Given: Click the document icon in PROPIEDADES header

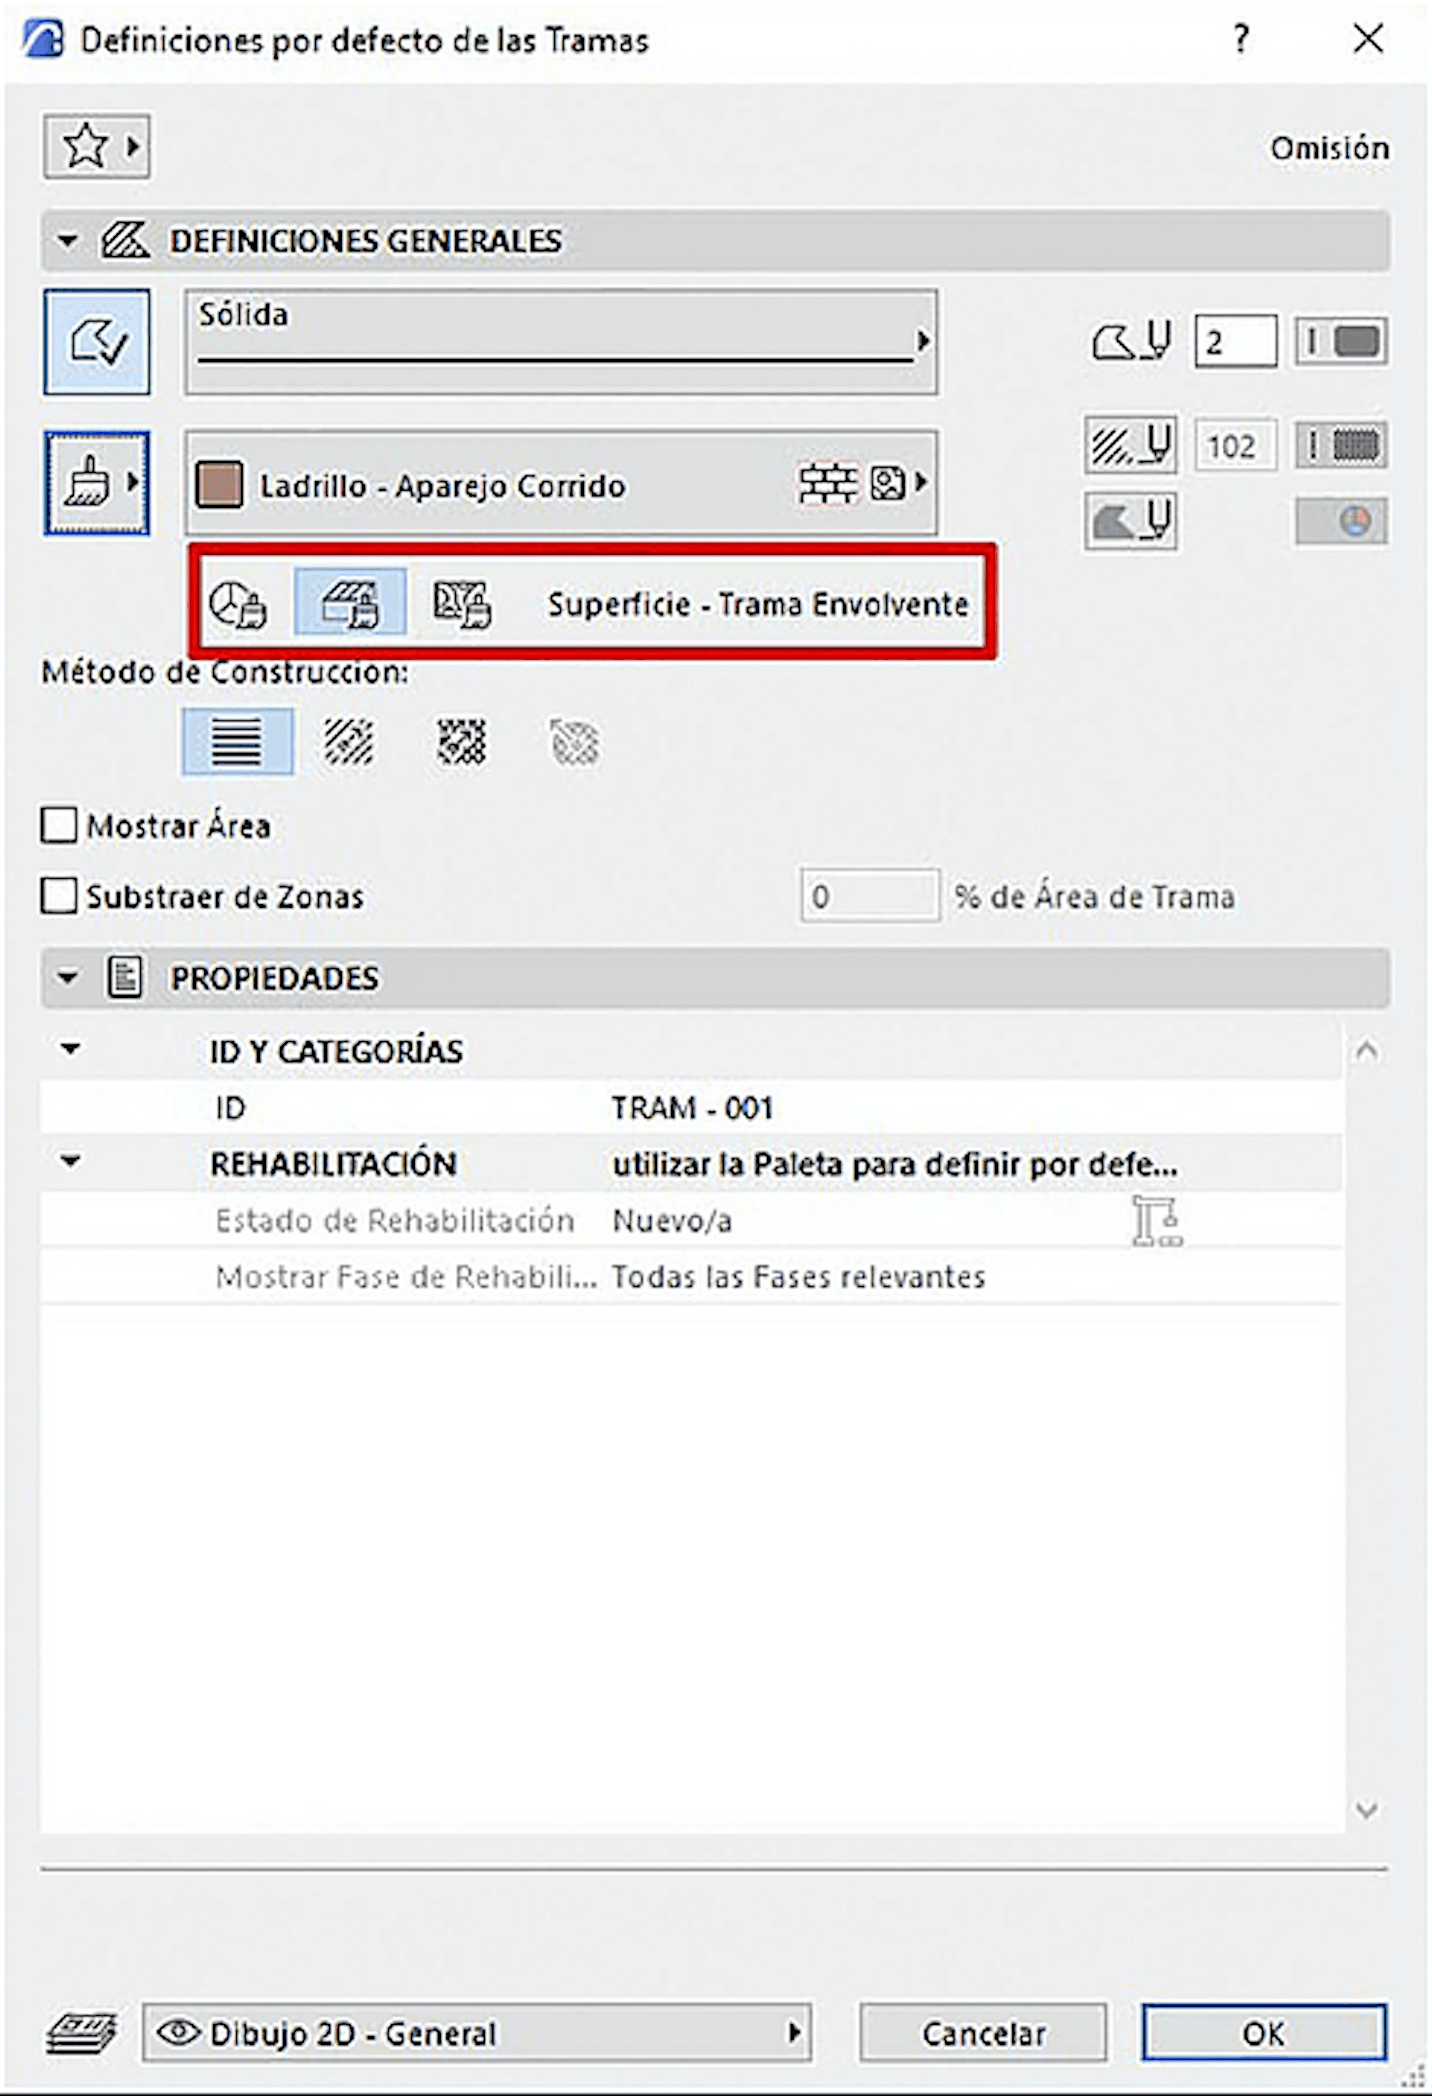Looking at the screenshot, I should point(125,977).
